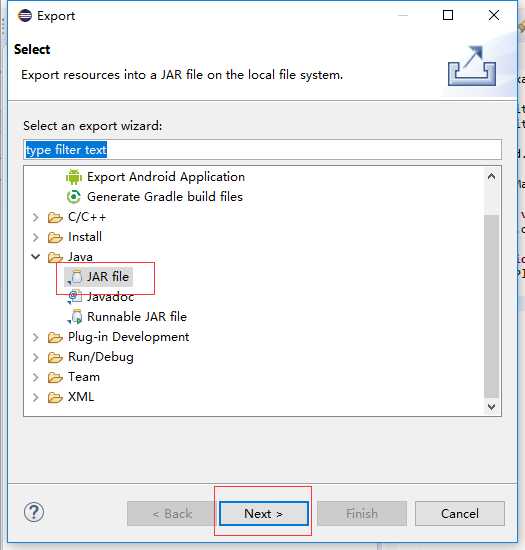Expand the C/C++ category
Screen dimensions: 525x550
click(x=35, y=217)
